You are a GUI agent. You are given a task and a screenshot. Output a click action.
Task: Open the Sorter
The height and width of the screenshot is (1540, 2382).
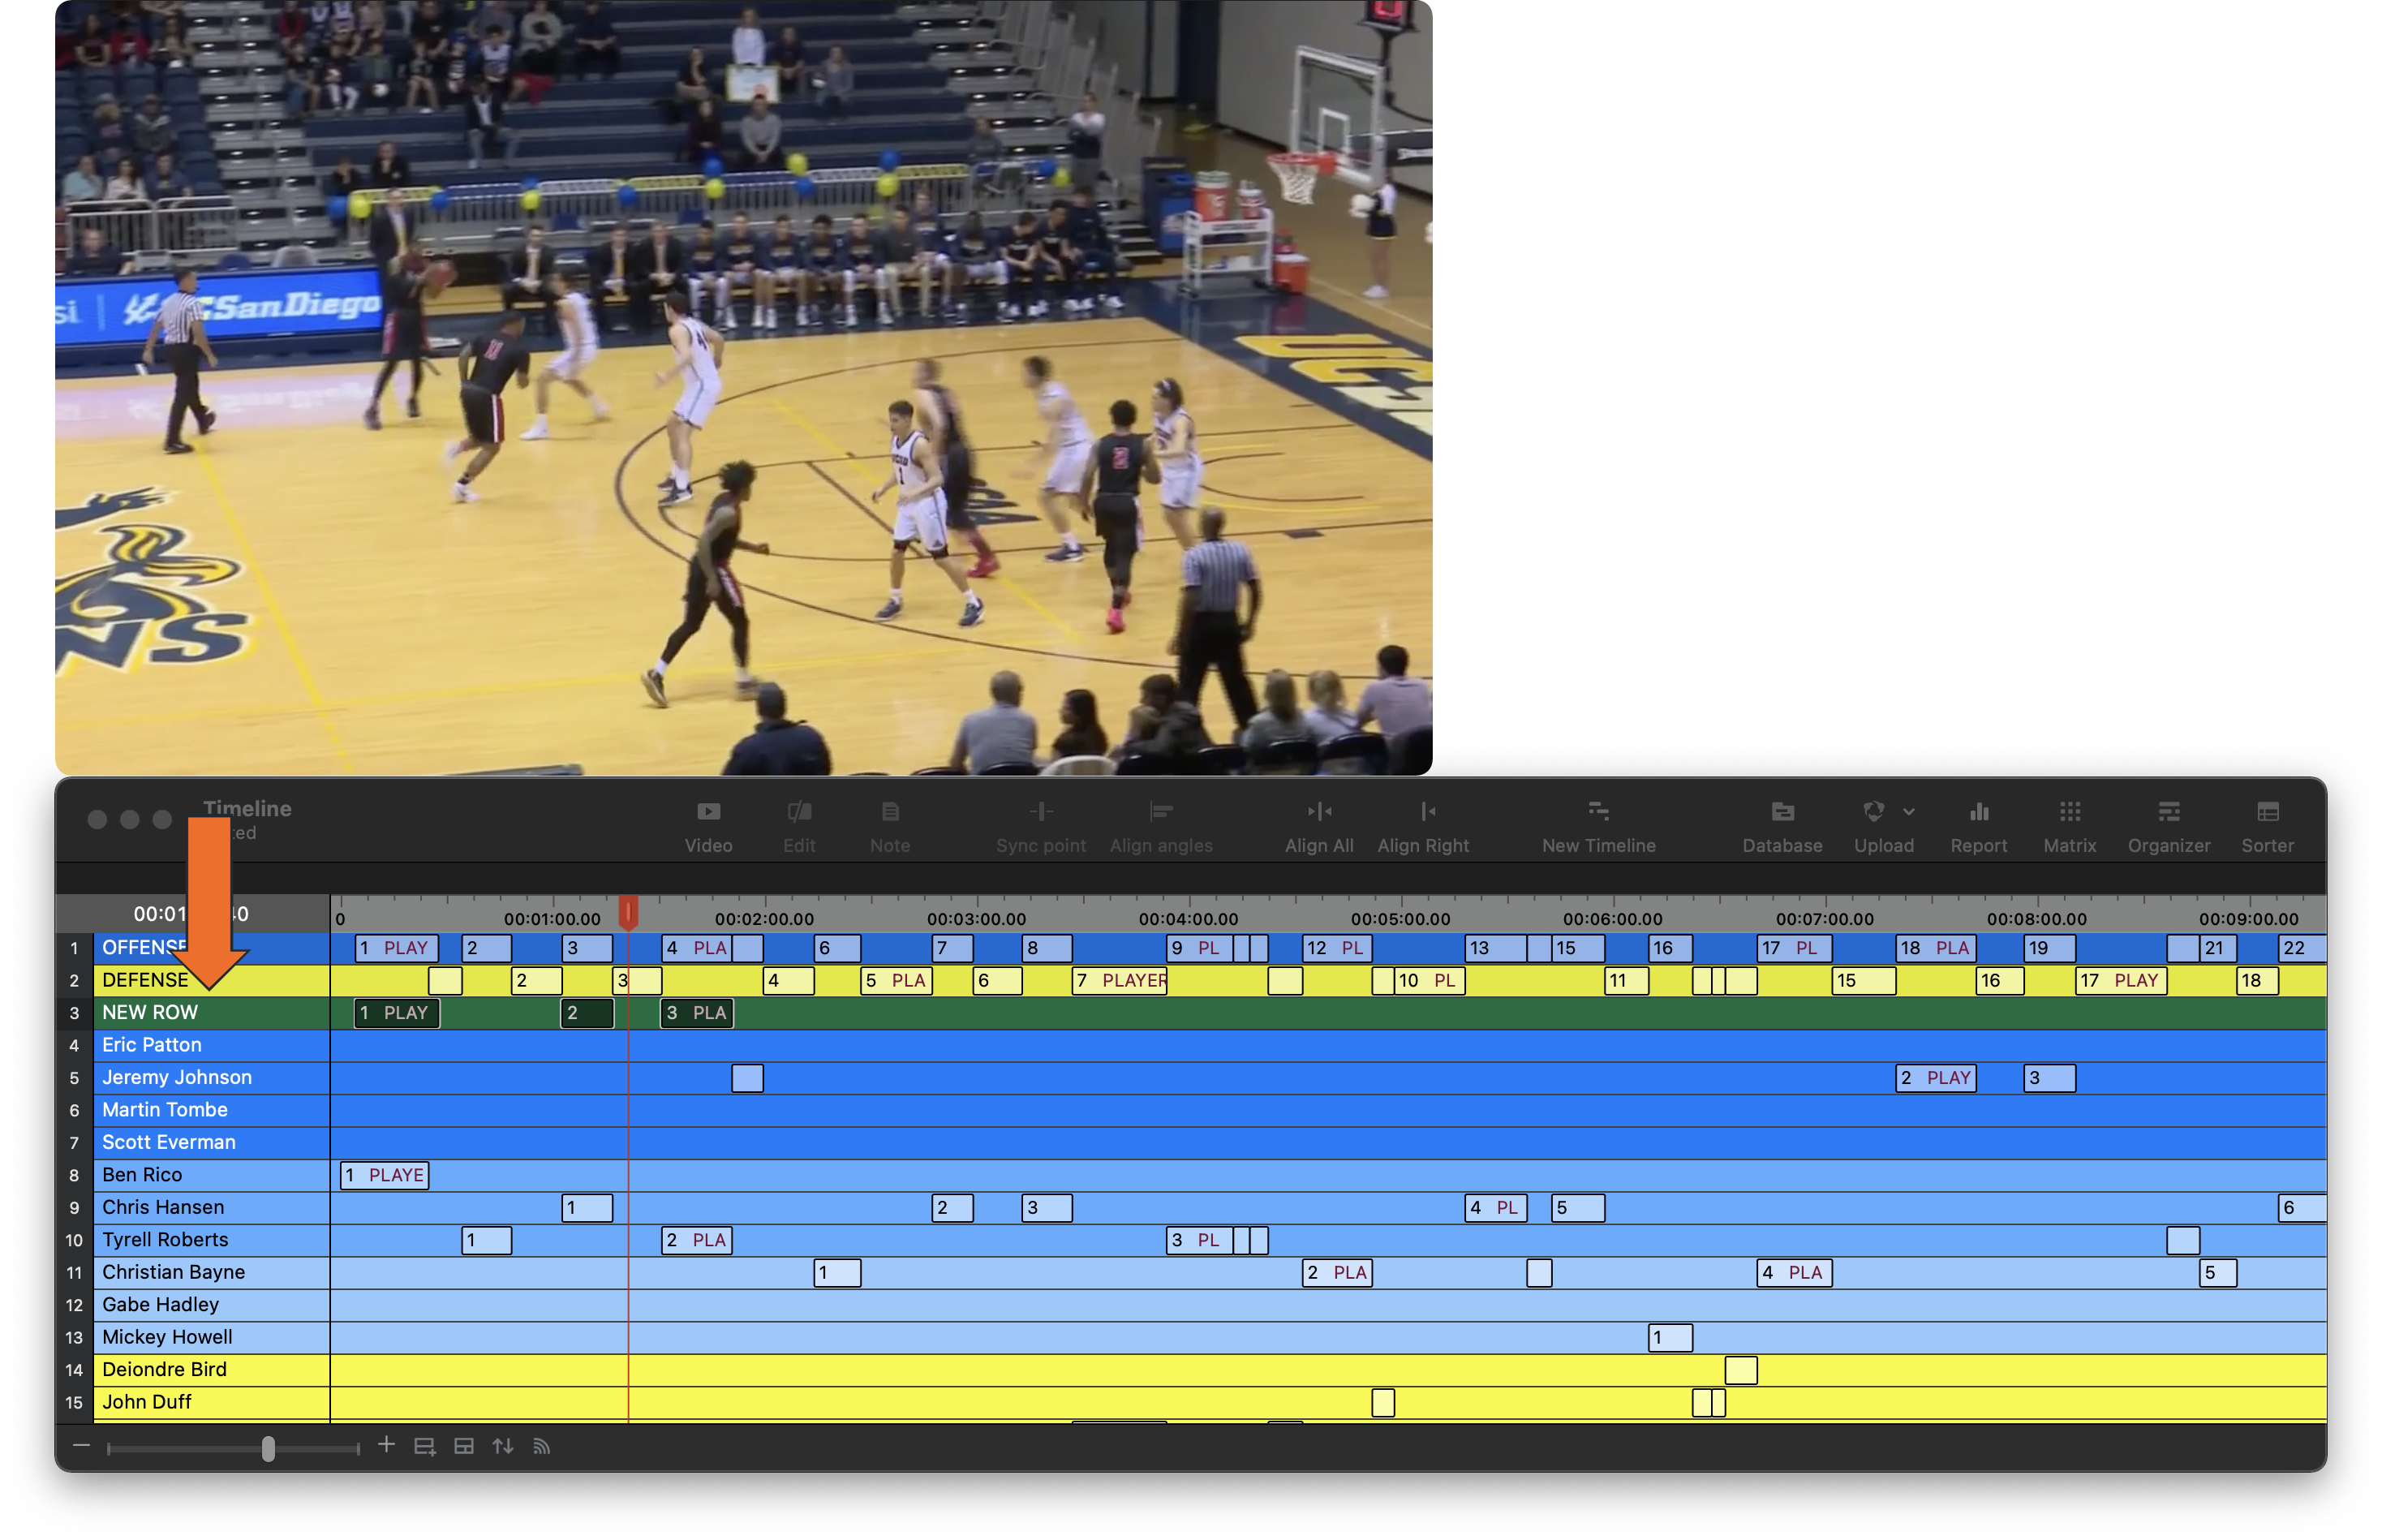[x=2266, y=820]
